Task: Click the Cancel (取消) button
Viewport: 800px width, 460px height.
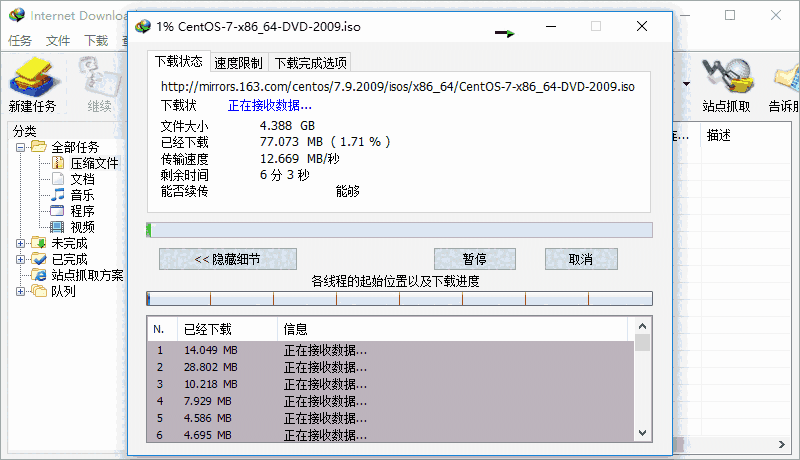Action: (581, 259)
